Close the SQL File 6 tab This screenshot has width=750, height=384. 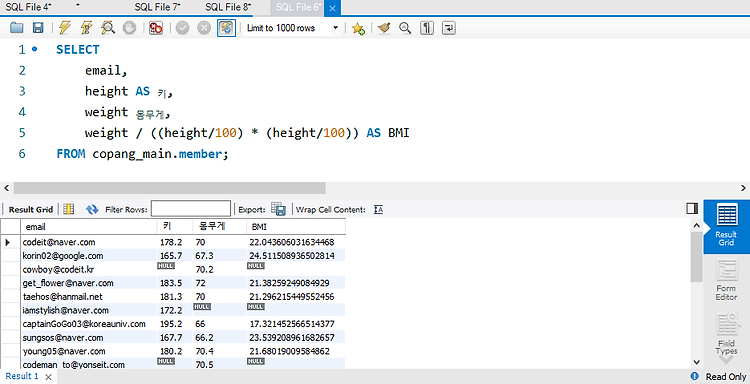pos(332,8)
